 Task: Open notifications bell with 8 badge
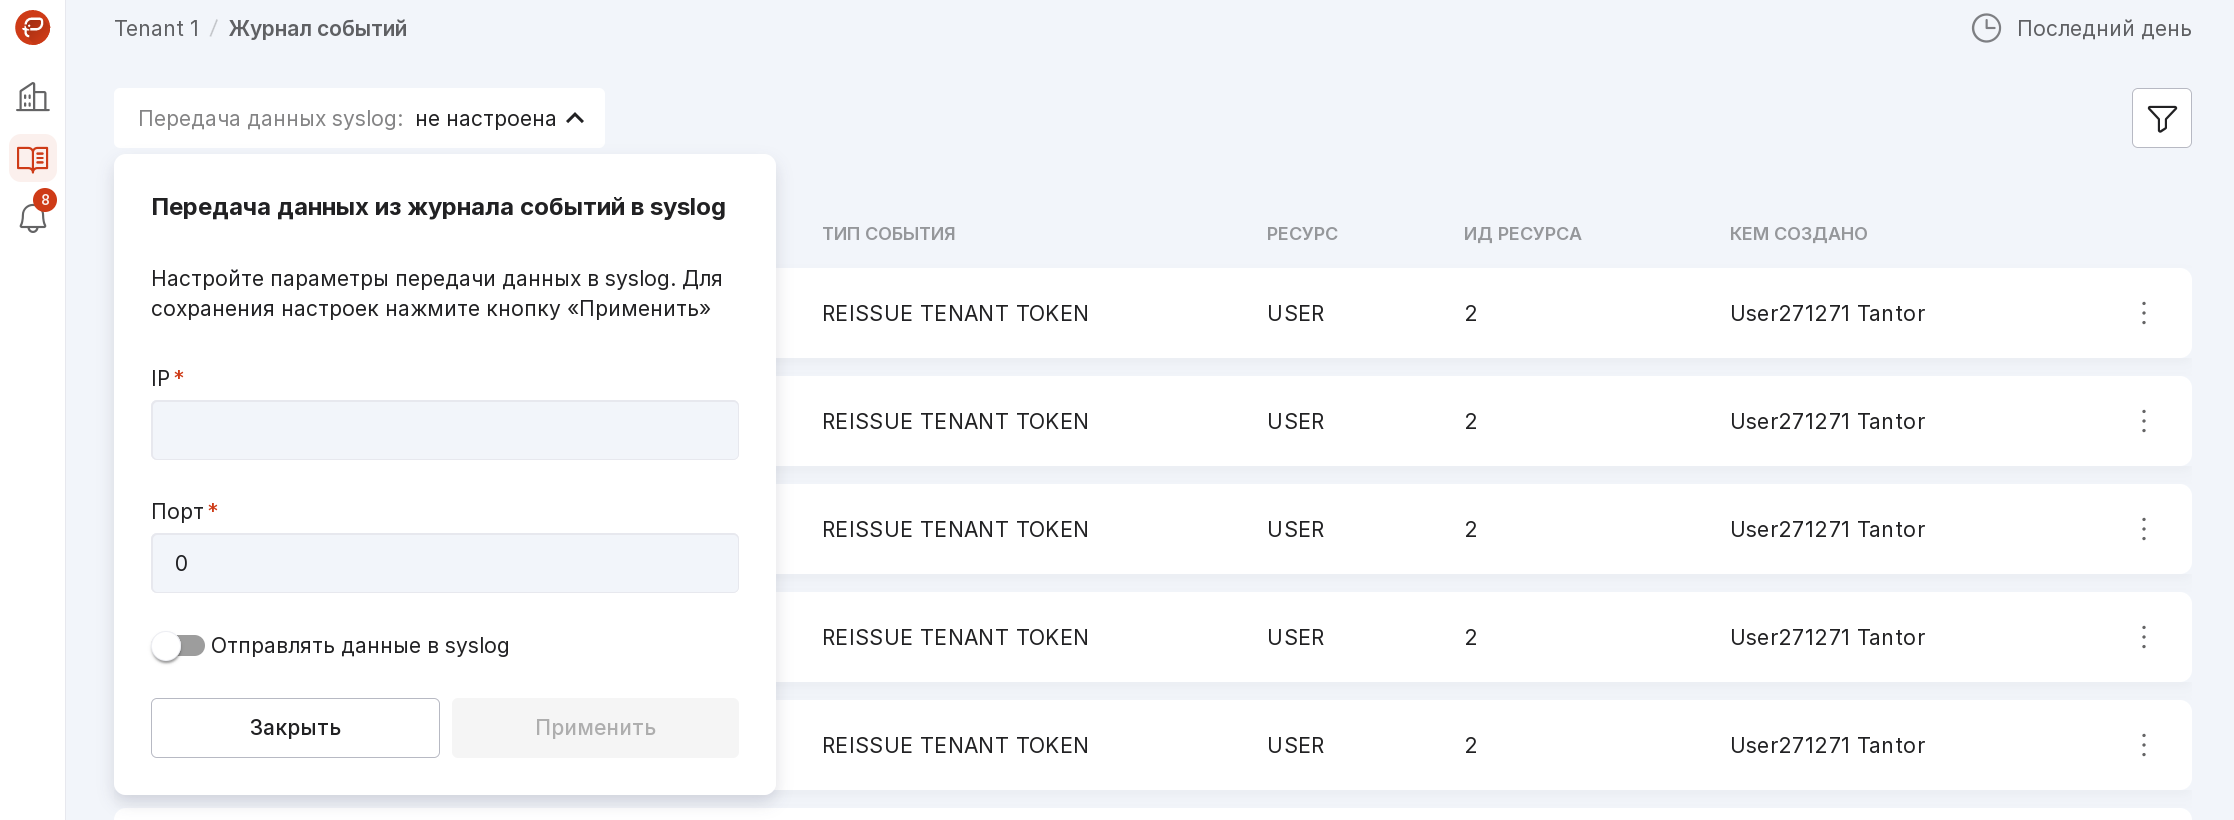click(x=32, y=217)
